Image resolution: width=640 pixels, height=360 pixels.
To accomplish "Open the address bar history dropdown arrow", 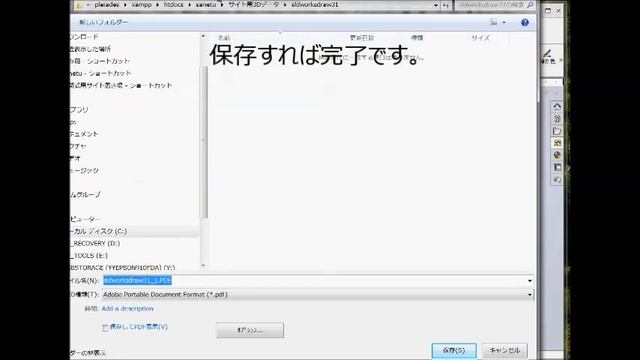I will (x=436, y=5).
